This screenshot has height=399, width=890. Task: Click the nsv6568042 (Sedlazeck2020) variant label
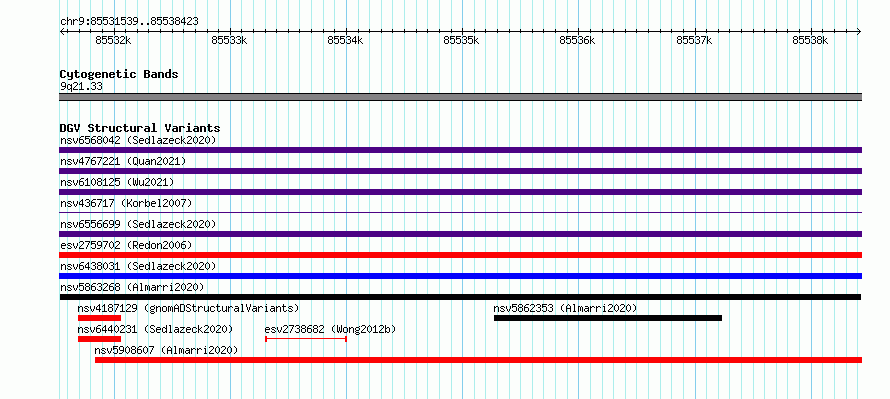pyautogui.click(x=138, y=140)
